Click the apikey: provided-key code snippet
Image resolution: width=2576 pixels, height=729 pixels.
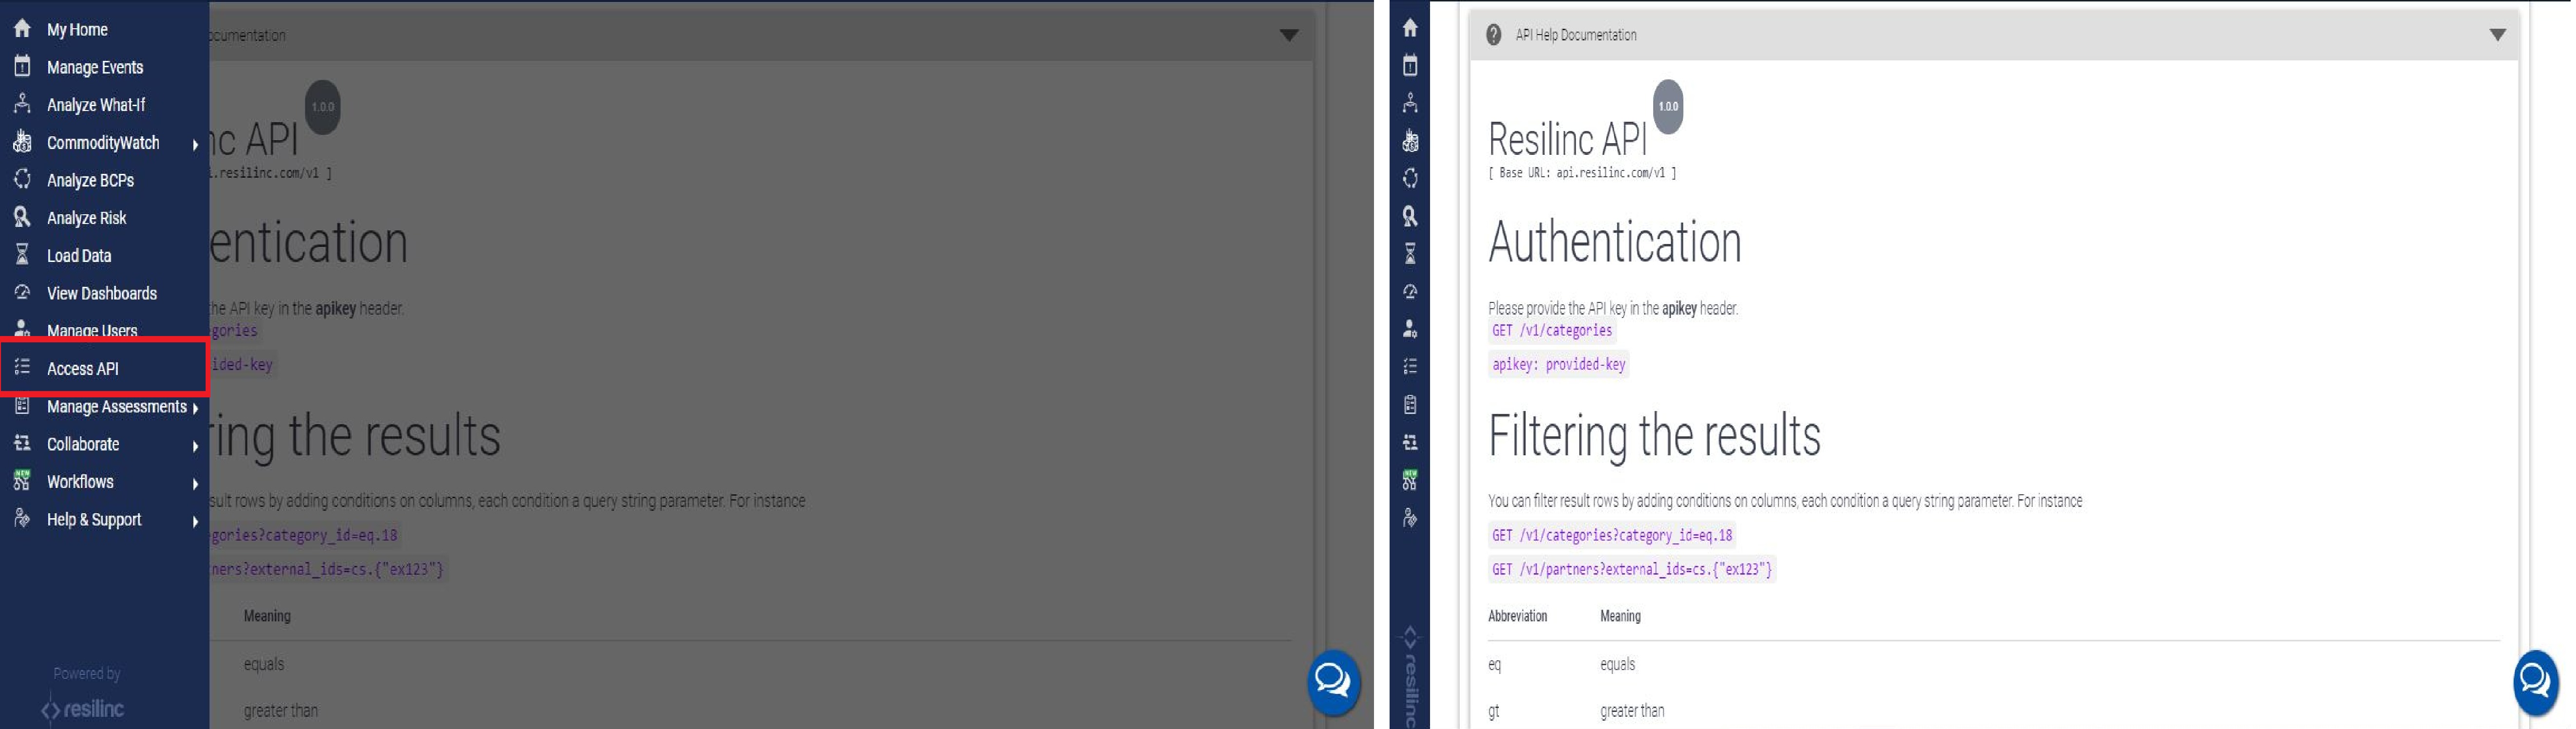point(1558,365)
